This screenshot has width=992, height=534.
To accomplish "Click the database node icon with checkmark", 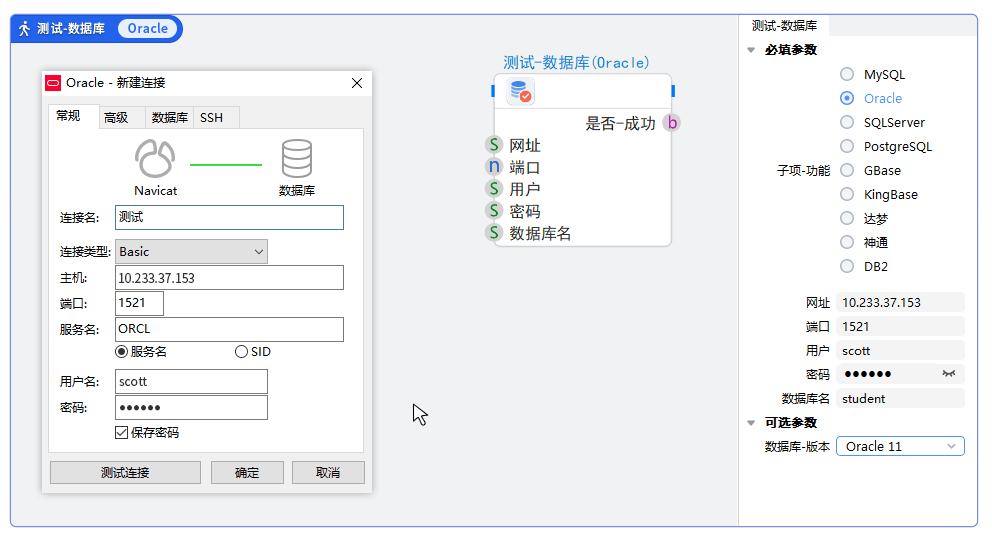I will coord(520,92).
